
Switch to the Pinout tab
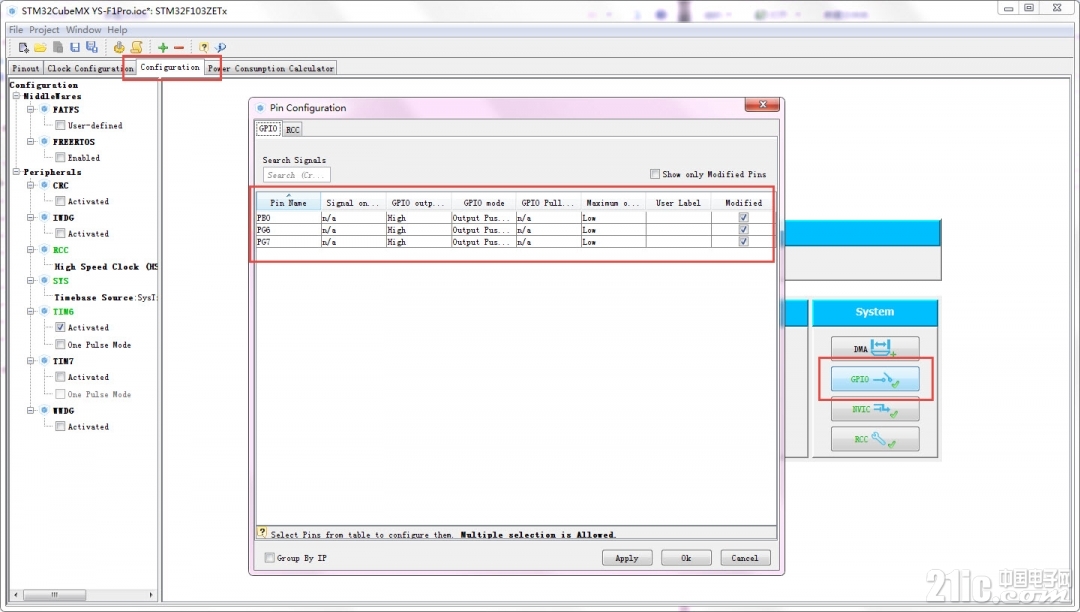tap(25, 68)
